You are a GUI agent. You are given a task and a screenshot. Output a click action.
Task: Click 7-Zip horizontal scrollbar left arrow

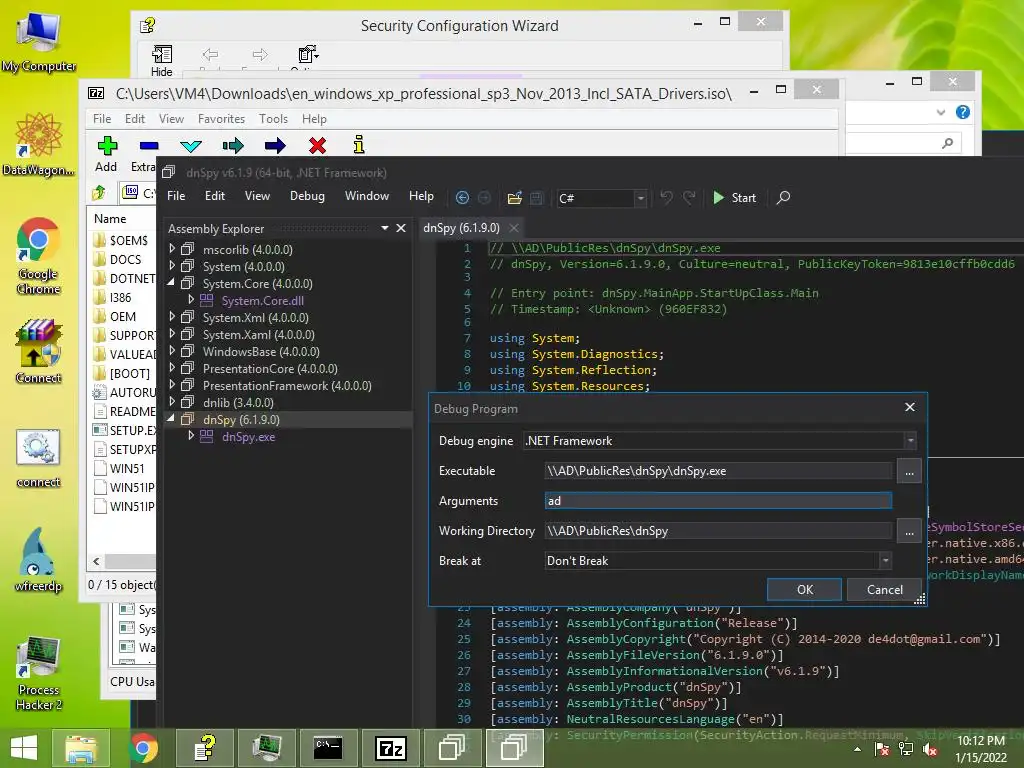(97, 561)
